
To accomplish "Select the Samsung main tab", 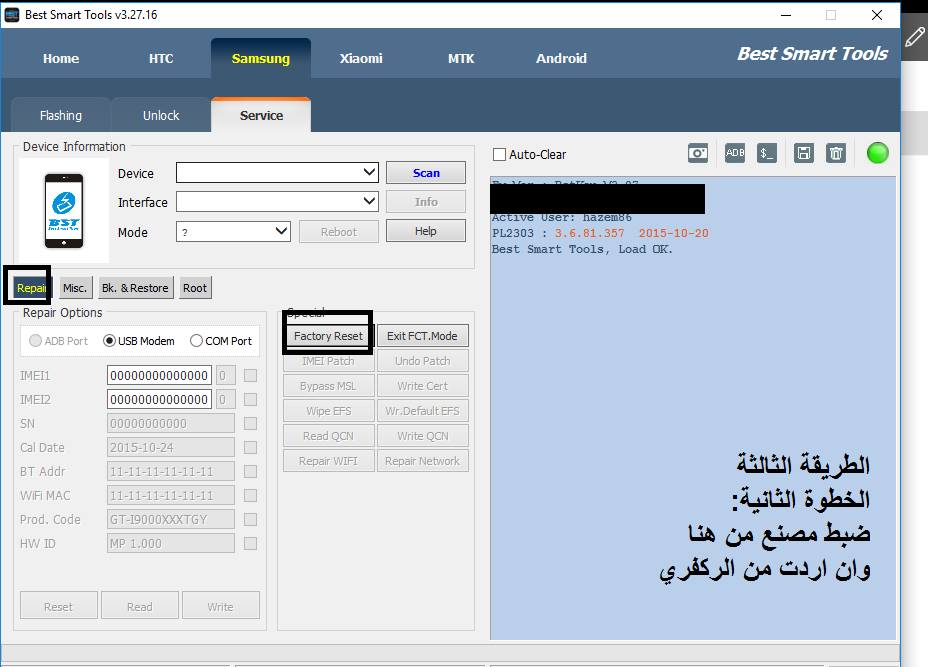I will point(261,58).
